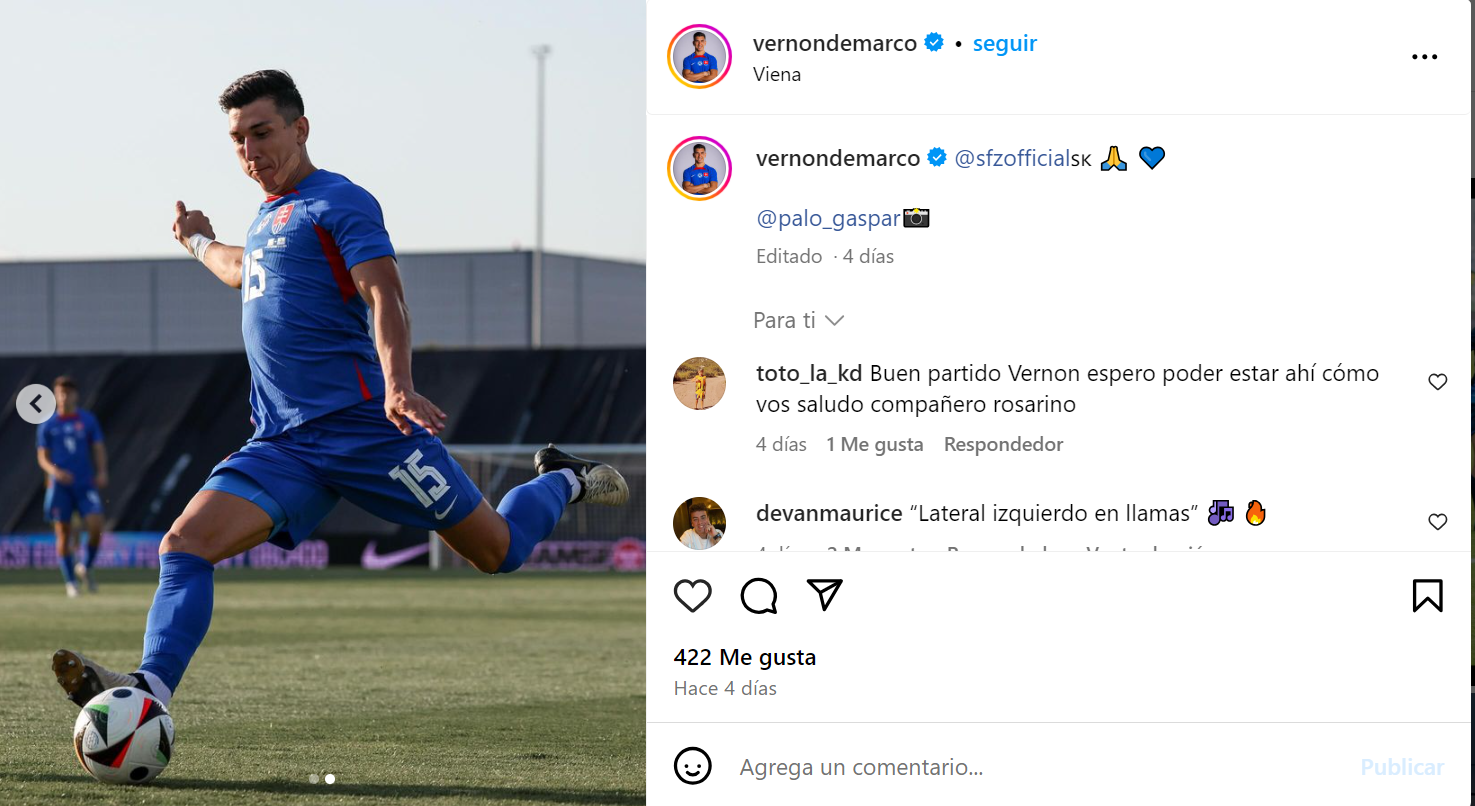Open the @palo_gaspar photographer mention
This screenshot has width=1475, height=806.
click(828, 217)
